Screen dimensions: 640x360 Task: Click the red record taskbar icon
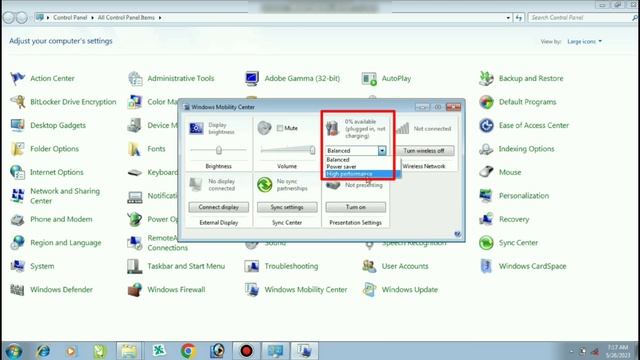pos(246,351)
